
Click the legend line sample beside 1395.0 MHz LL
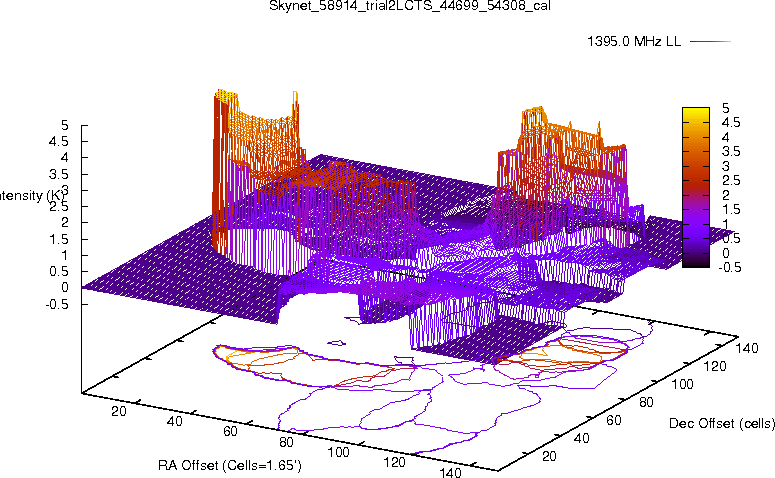pyautogui.click(x=710, y=42)
